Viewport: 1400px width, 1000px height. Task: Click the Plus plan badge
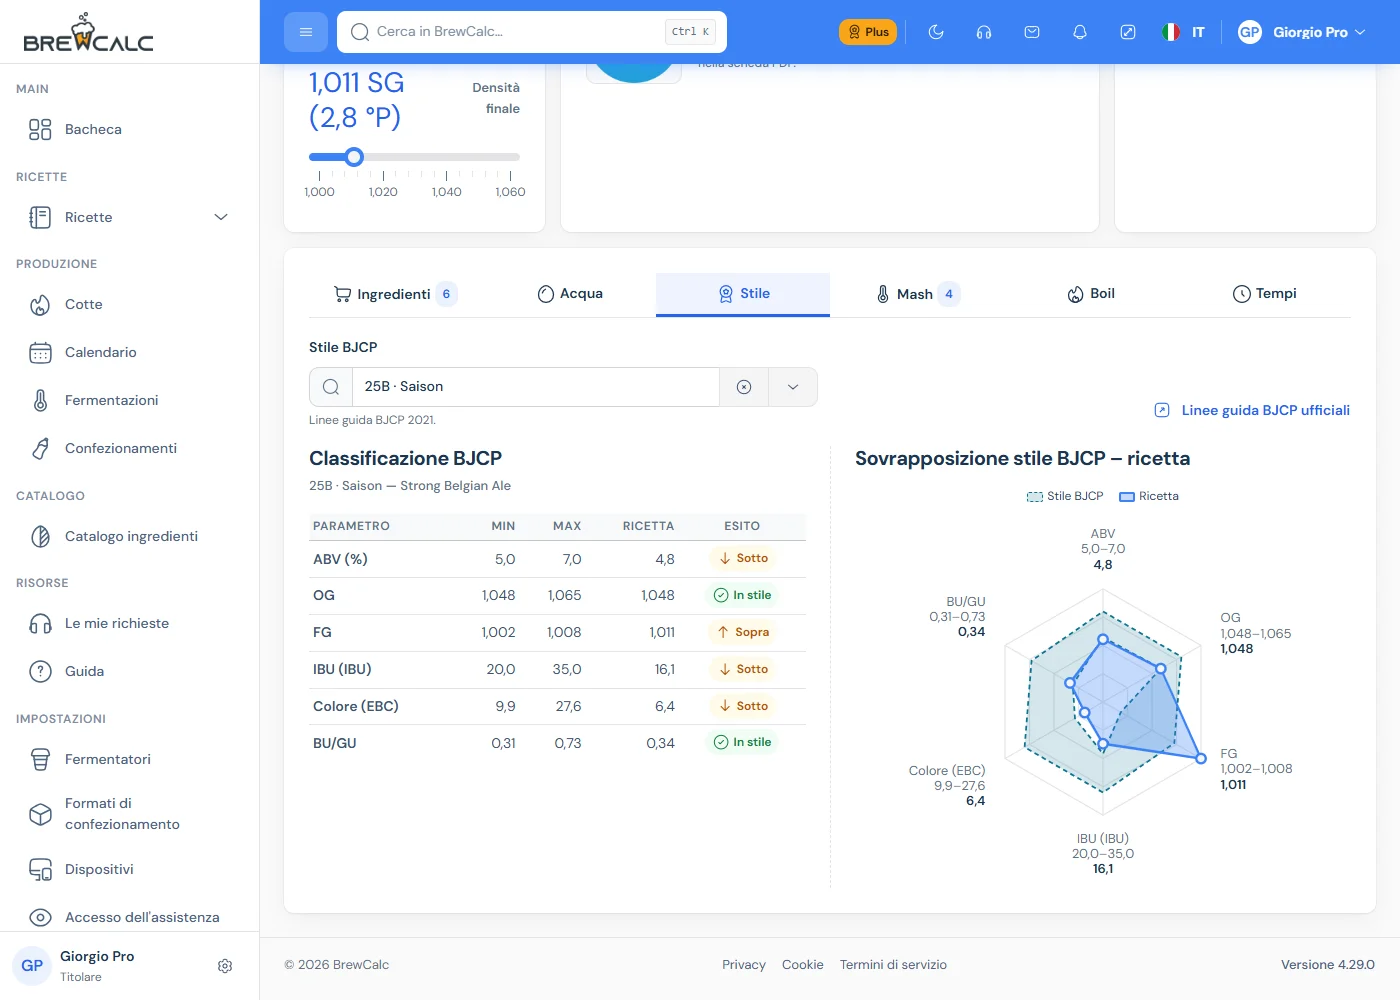(868, 32)
